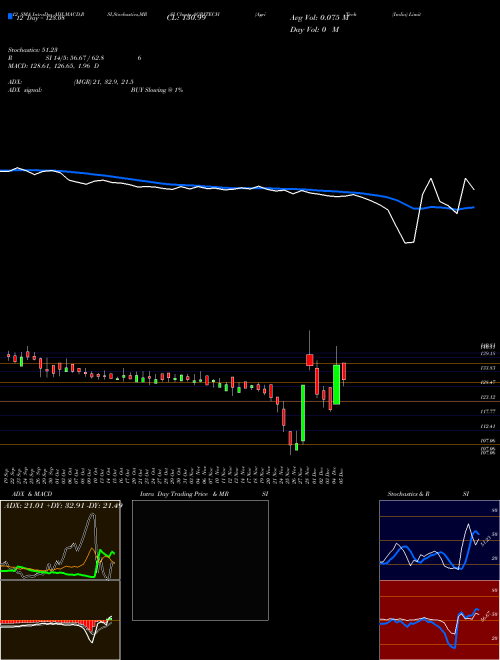Click the 129.15 price axis label

[x=489, y=354]
